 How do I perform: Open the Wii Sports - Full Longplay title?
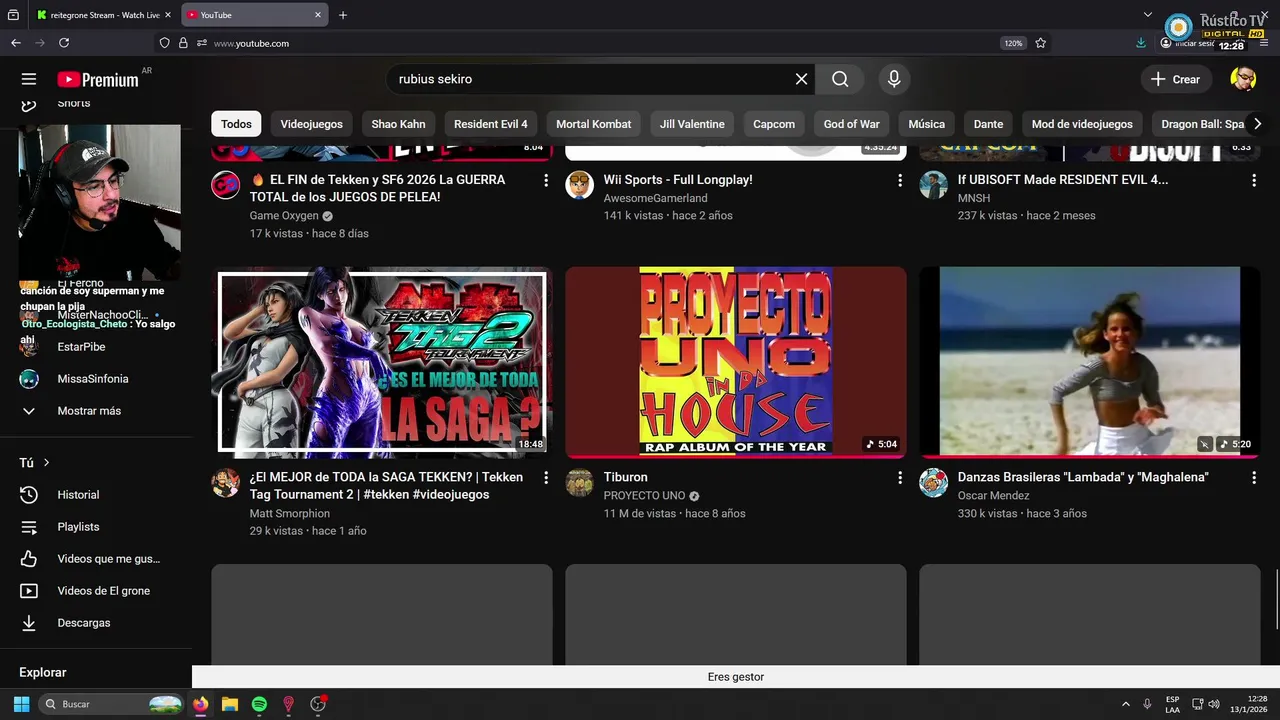[678, 180]
